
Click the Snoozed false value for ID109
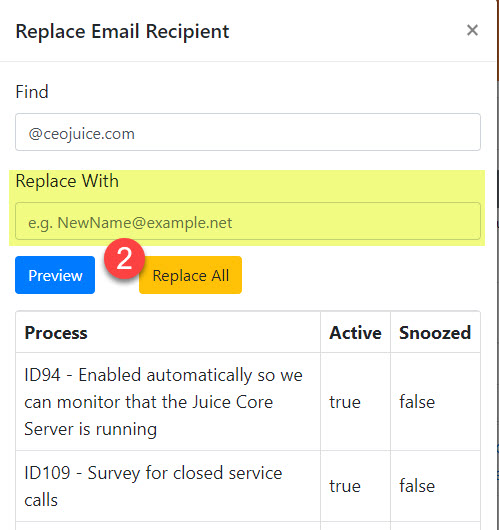click(417, 486)
